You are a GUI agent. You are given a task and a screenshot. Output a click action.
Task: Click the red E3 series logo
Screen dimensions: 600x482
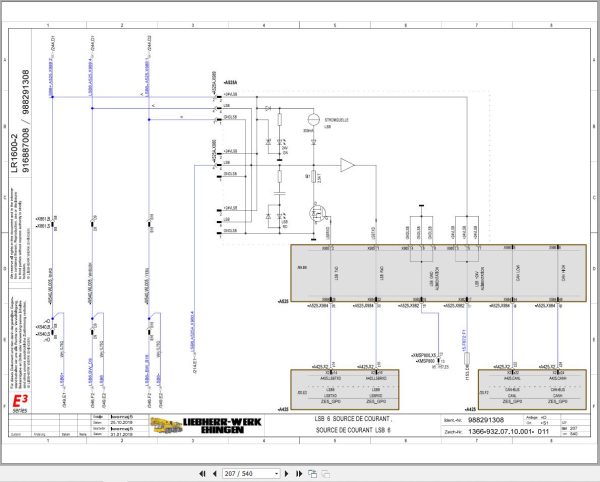coord(20,404)
